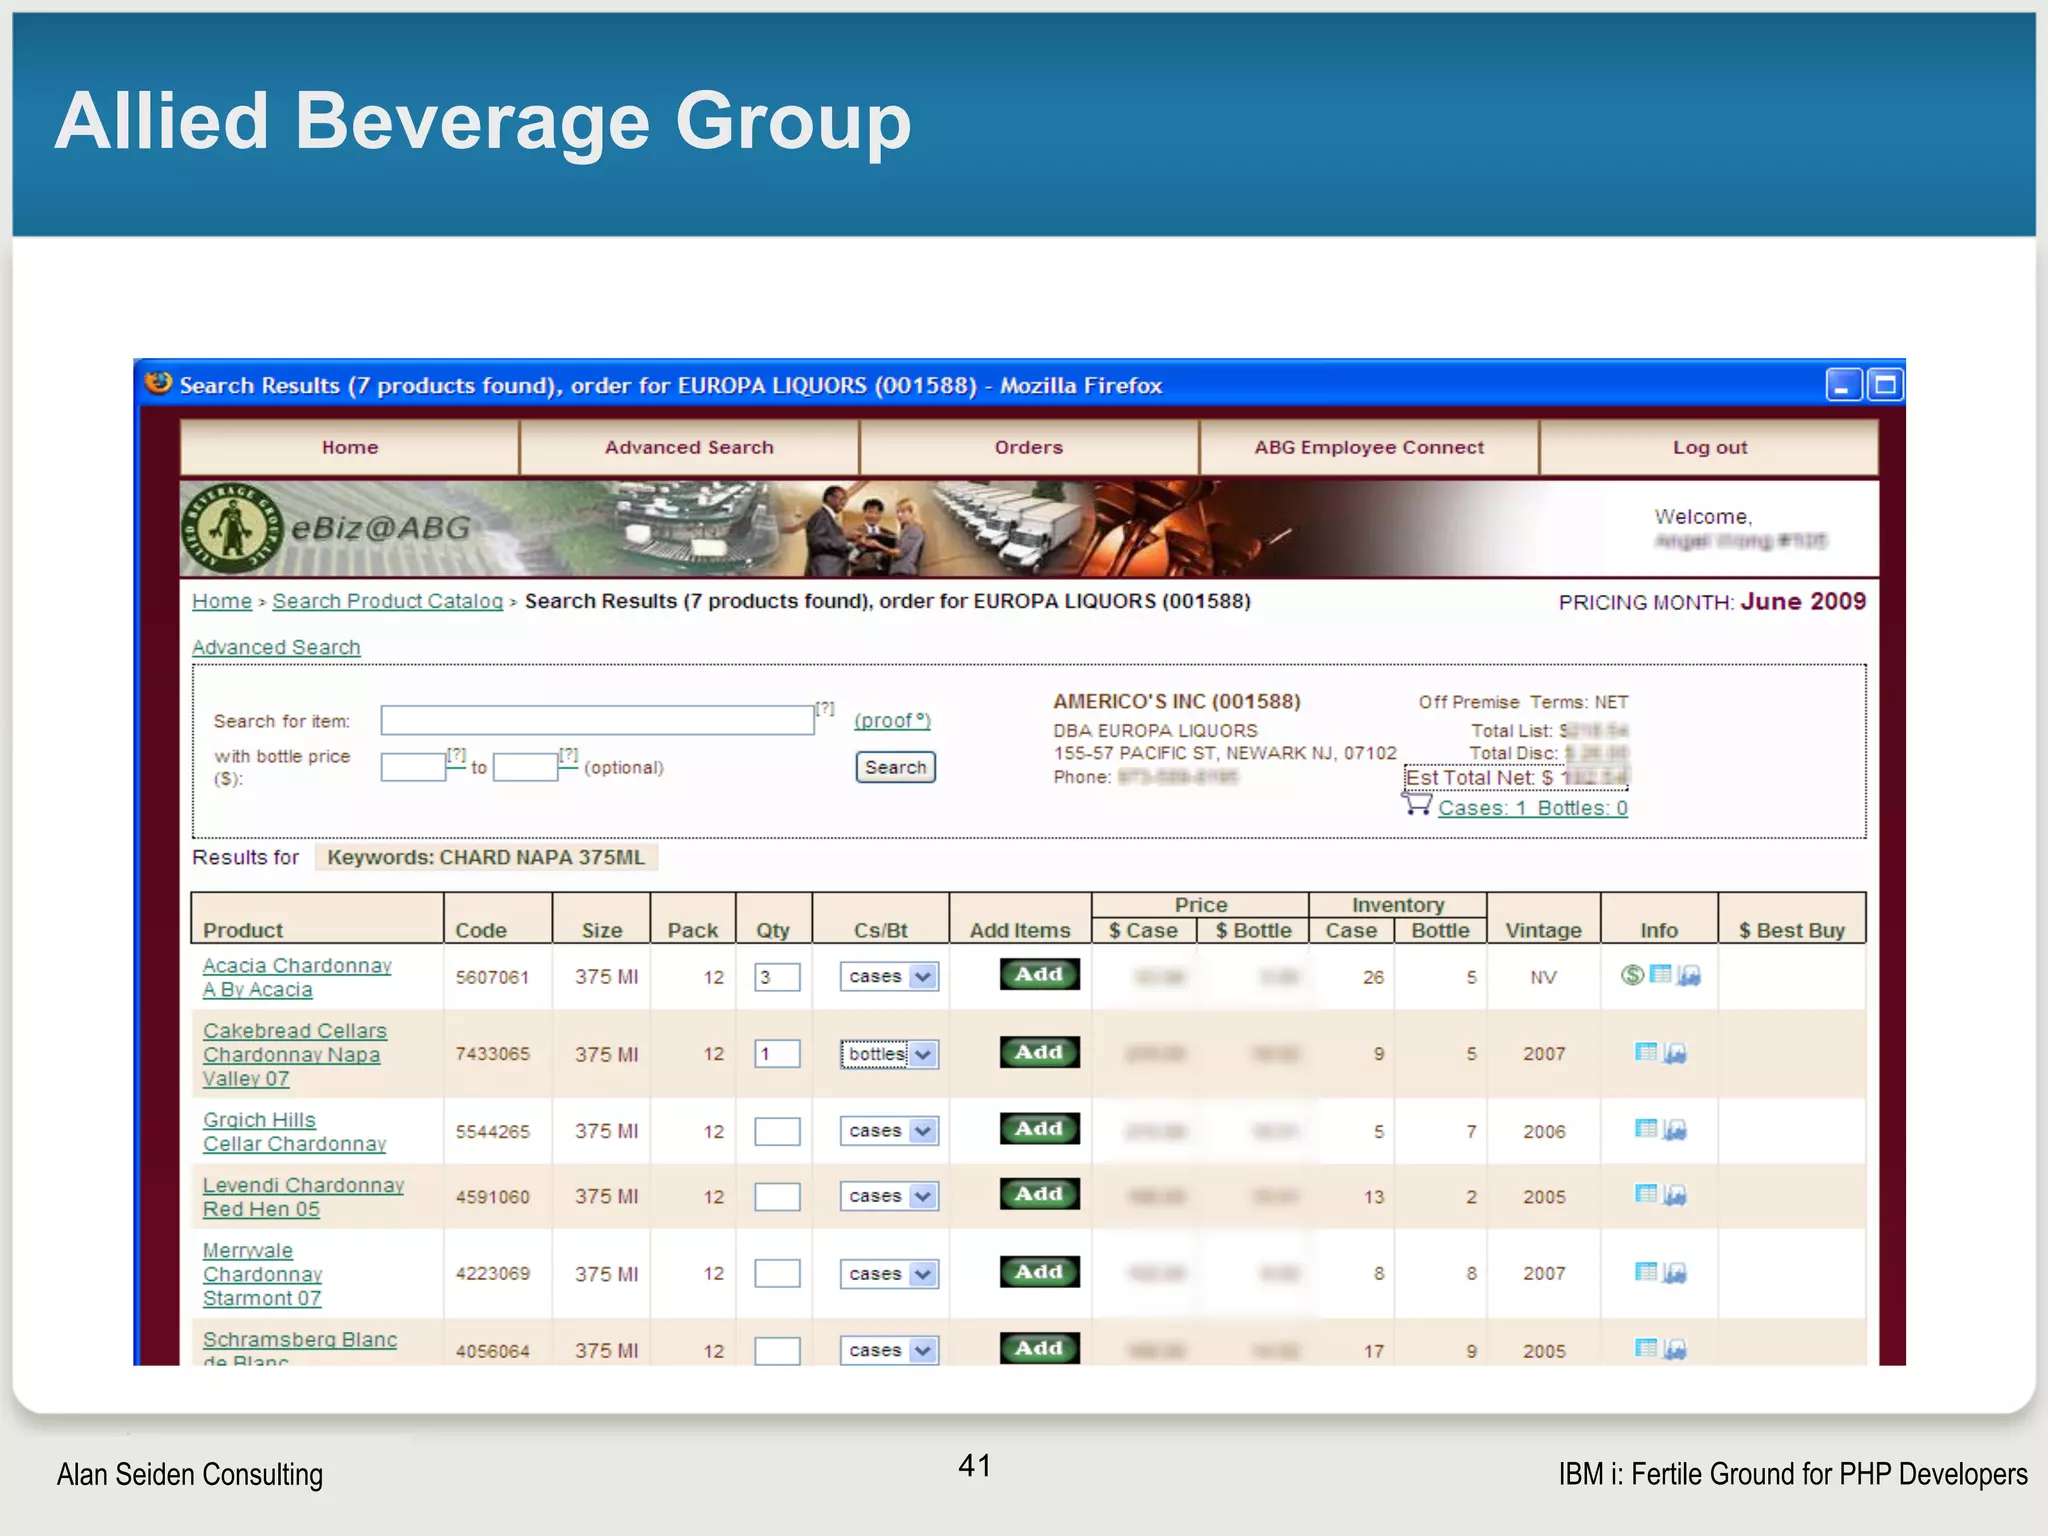Focus the Qty field for Cakebread Cellars

(777, 1054)
